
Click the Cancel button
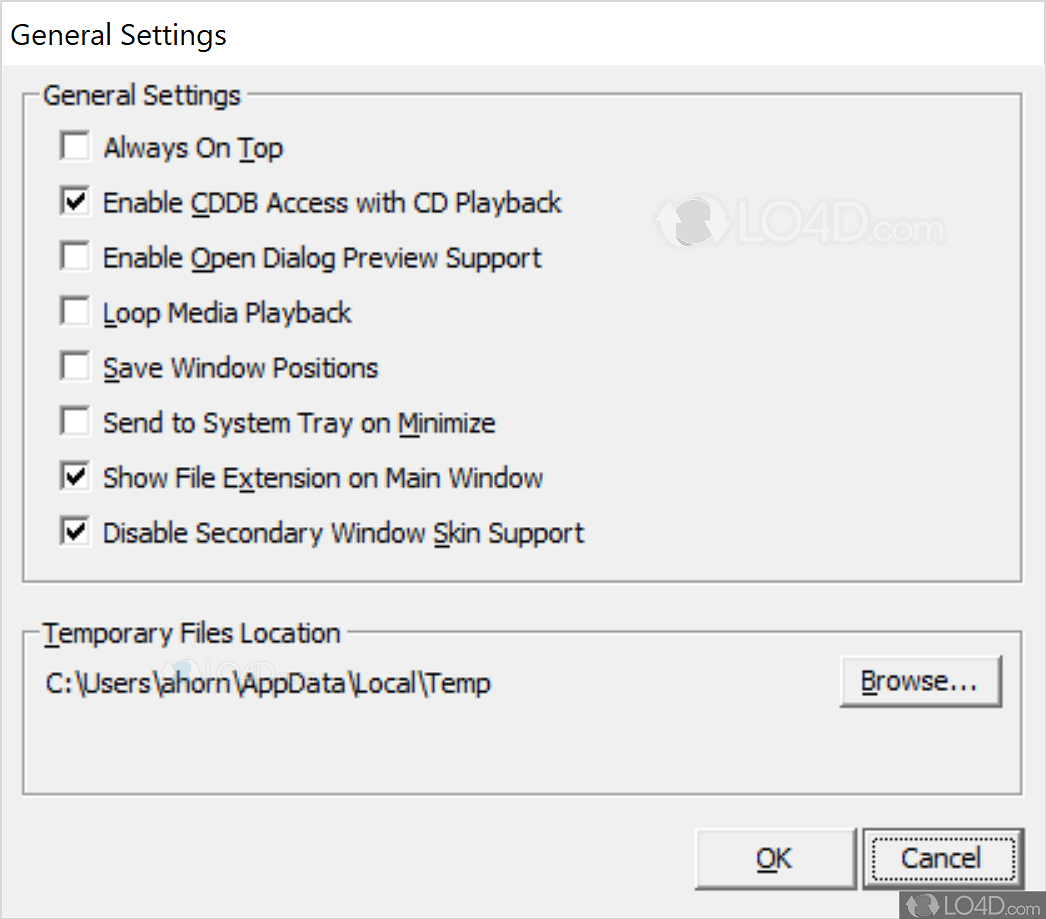click(x=942, y=857)
